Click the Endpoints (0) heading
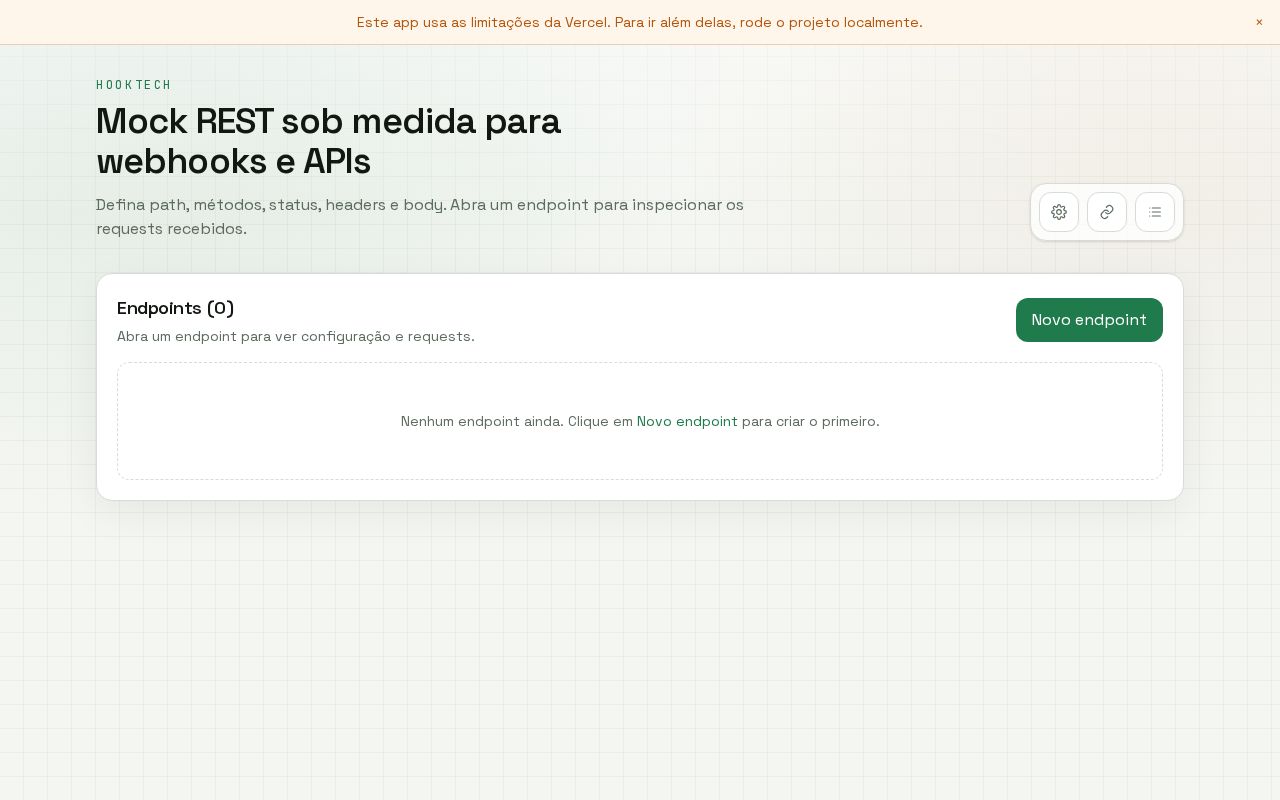The image size is (1280, 800). pos(176,308)
